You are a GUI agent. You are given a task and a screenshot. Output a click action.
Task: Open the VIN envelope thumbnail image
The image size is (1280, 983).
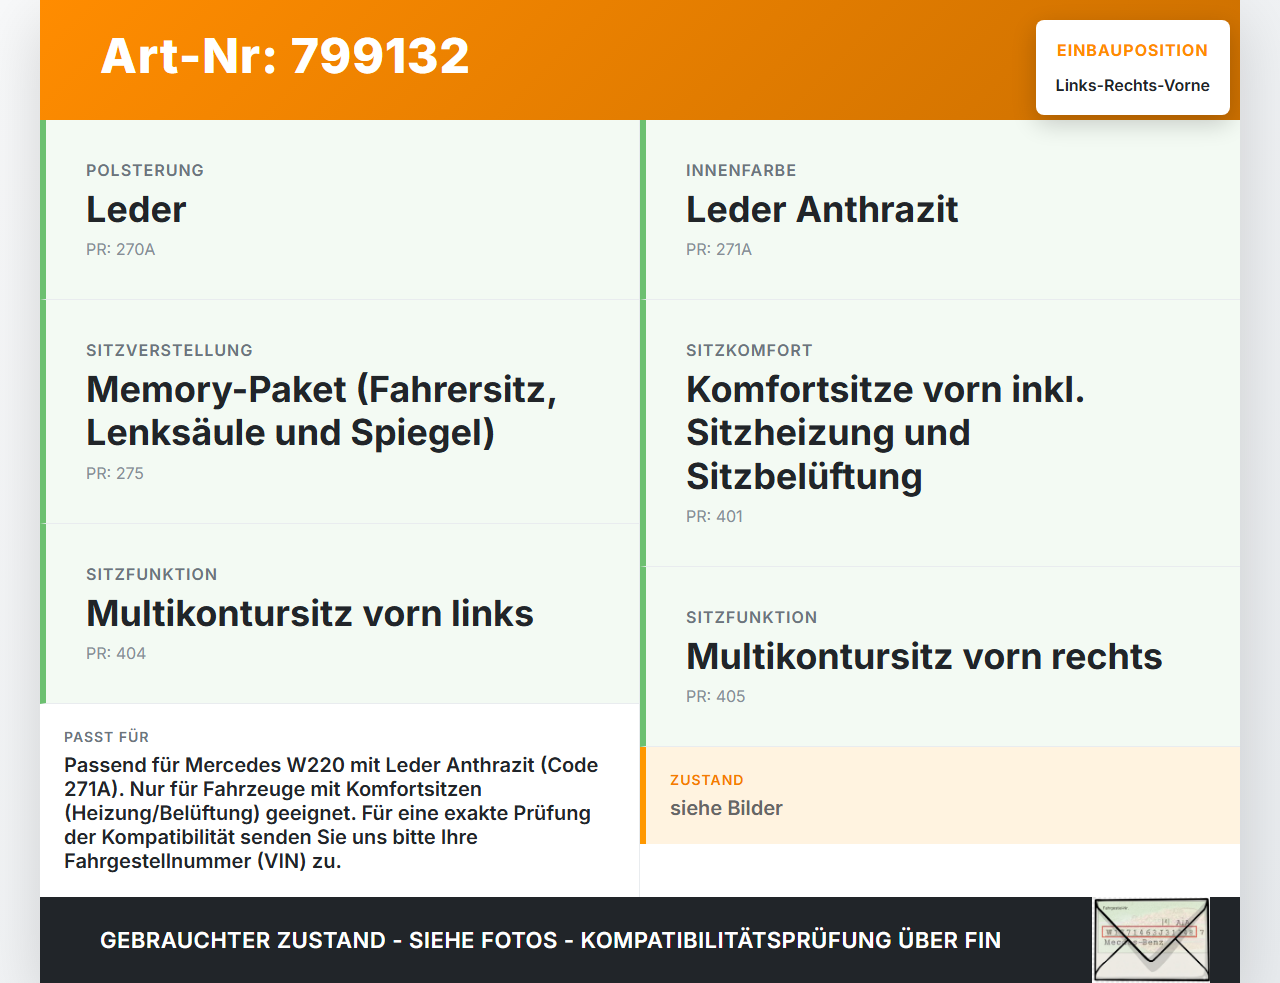(1151, 940)
